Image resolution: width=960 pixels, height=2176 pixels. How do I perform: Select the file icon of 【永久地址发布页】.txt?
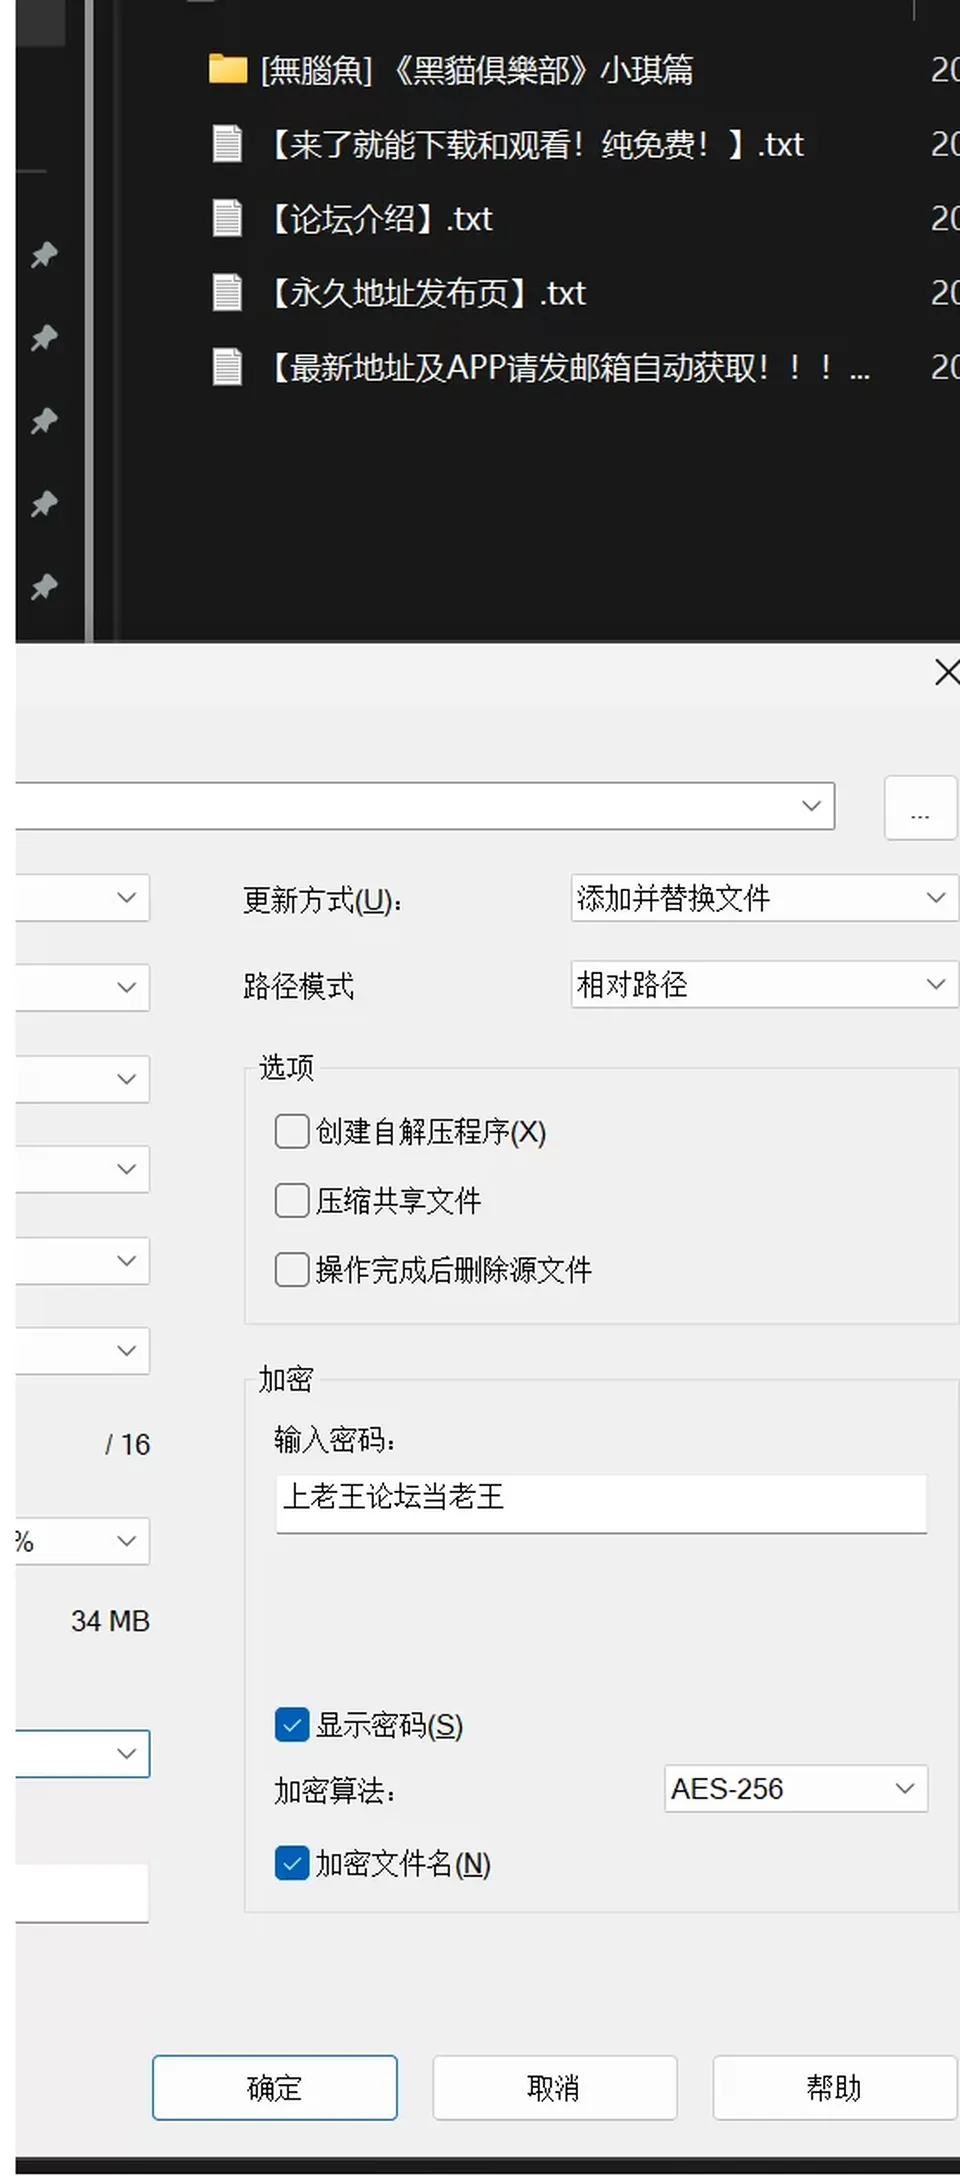pos(228,292)
